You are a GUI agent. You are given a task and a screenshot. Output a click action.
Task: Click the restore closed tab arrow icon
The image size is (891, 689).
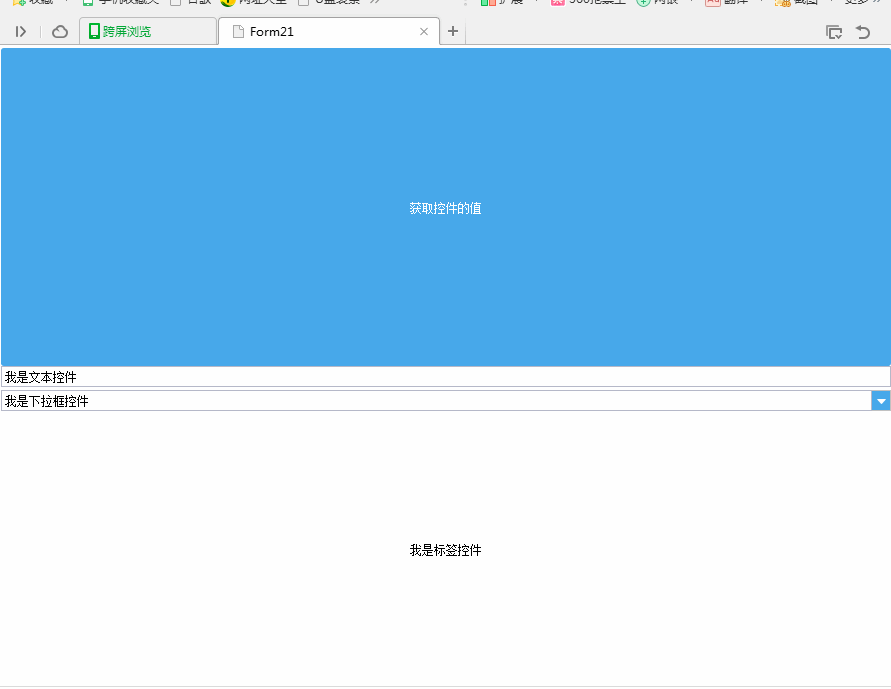(863, 32)
